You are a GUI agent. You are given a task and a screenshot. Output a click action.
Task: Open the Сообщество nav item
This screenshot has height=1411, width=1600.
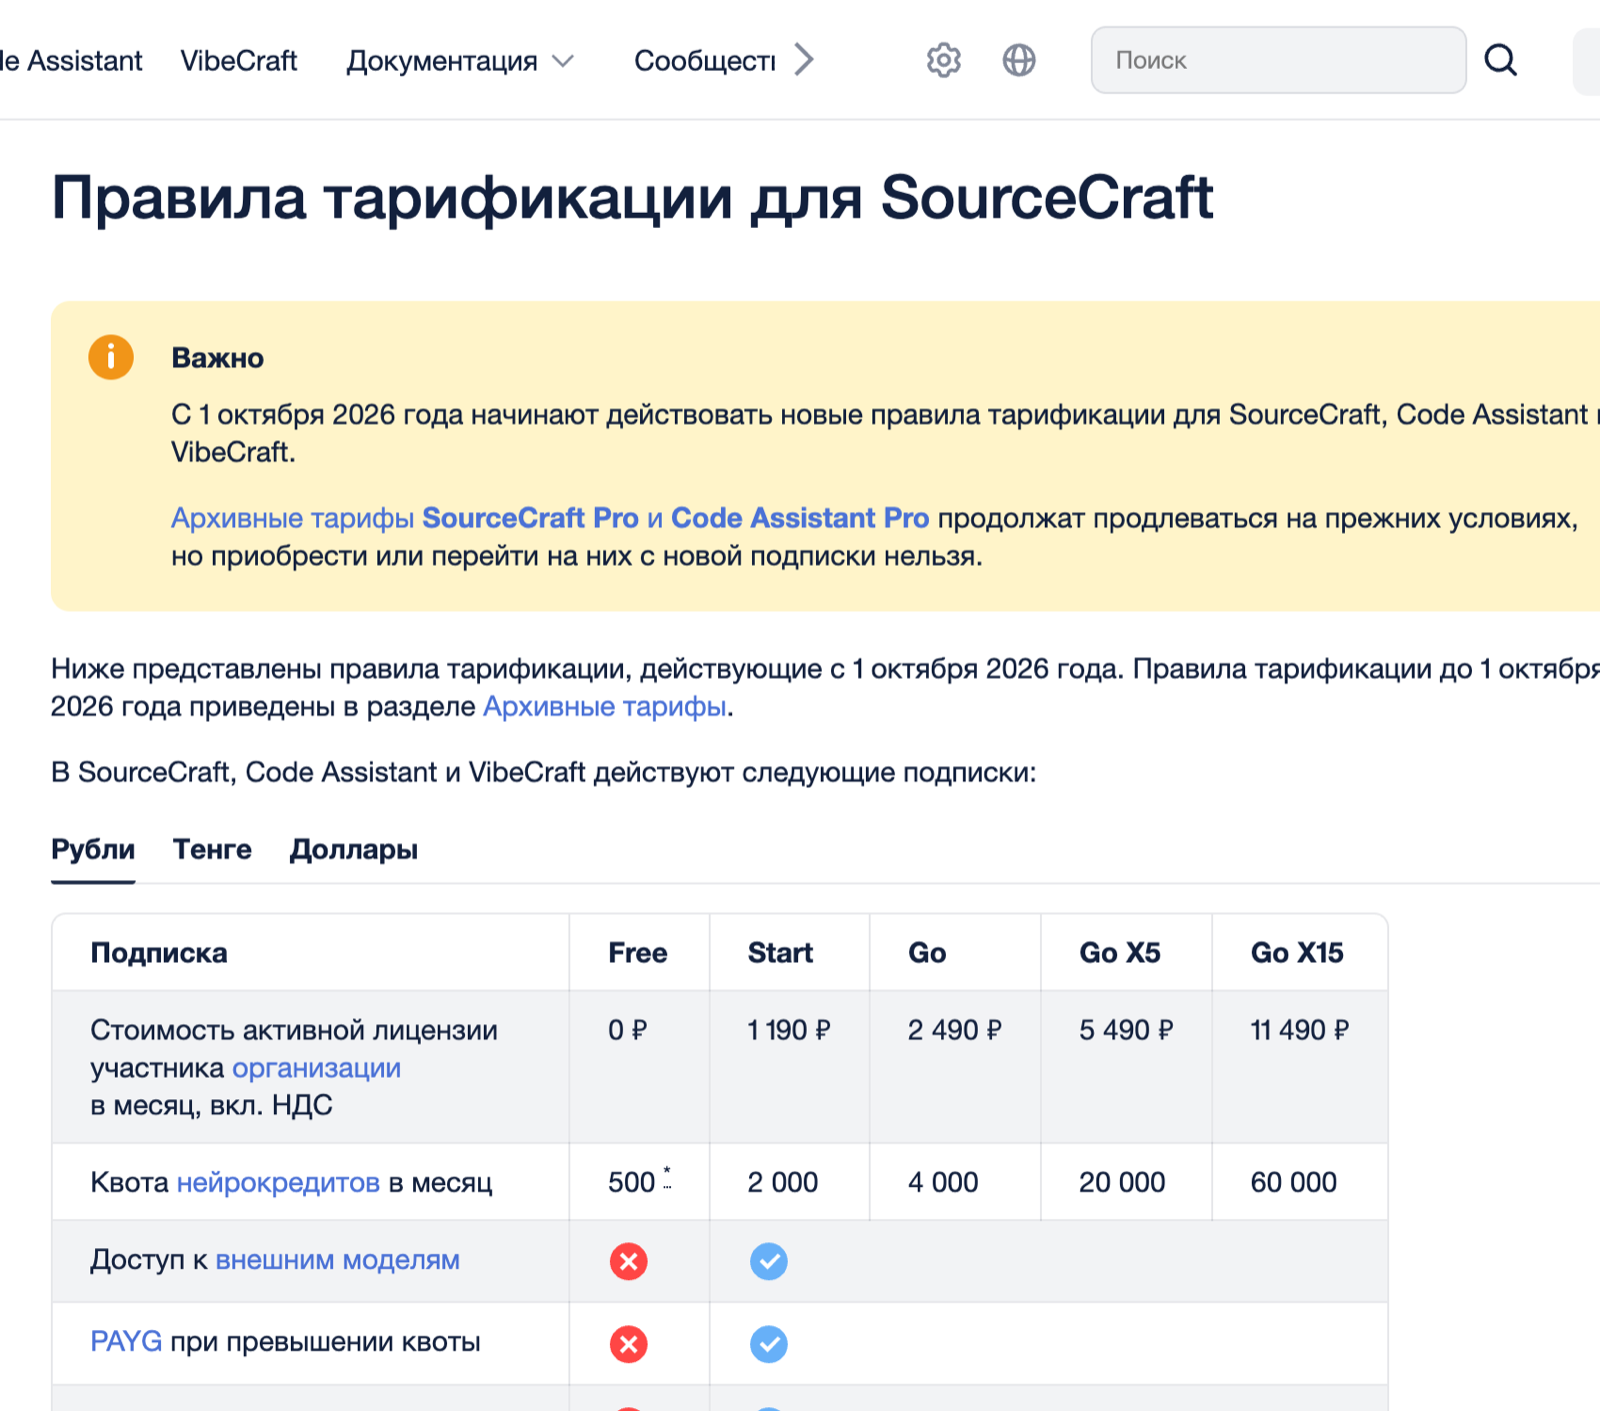point(705,61)
